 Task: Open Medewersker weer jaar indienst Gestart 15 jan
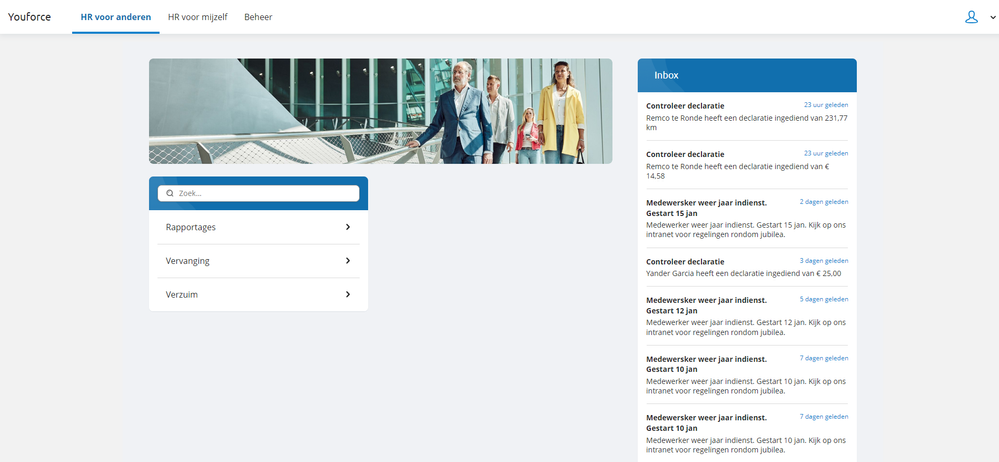(747, 218)
